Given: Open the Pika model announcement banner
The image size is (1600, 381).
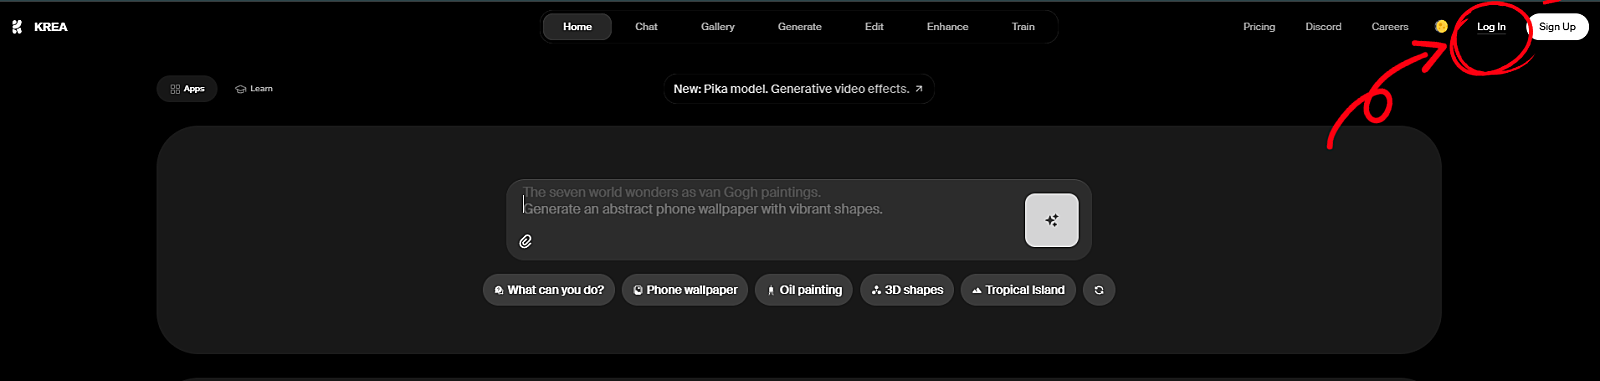Looking at the screenshot, I should (x=798, y=89).
